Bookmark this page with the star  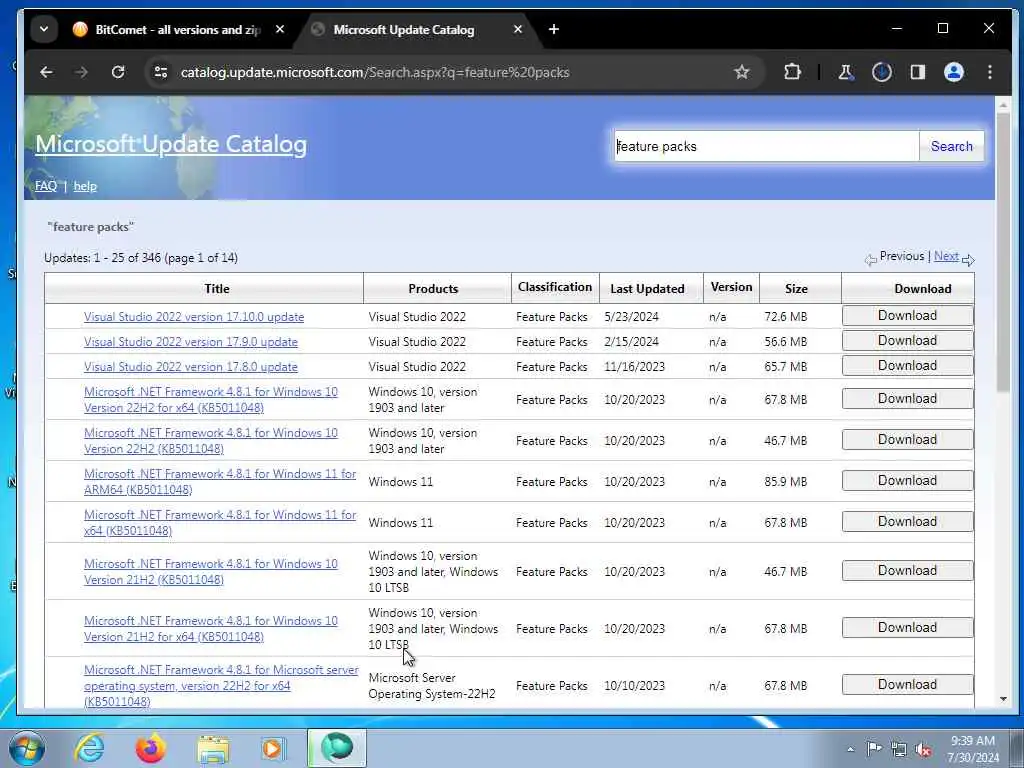pos(741,72)
